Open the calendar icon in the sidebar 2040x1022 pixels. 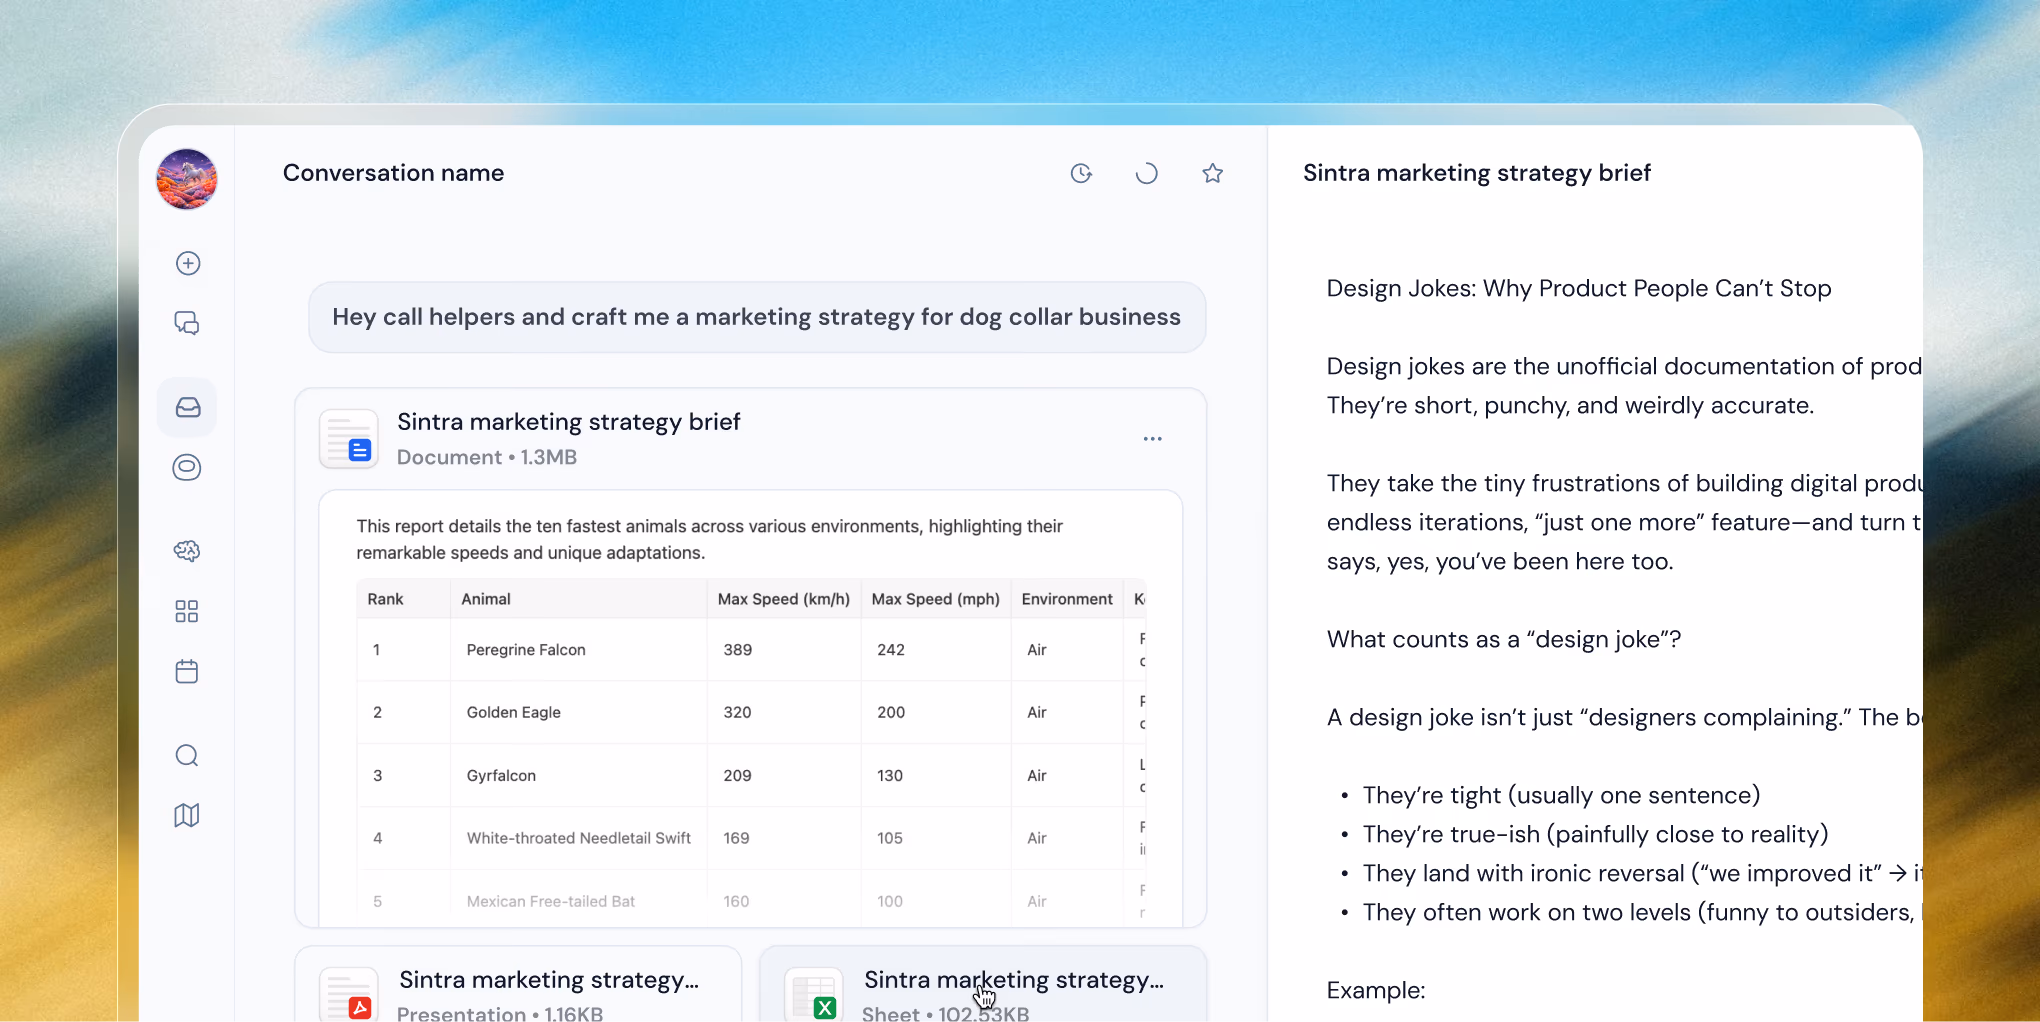(187, 671)
